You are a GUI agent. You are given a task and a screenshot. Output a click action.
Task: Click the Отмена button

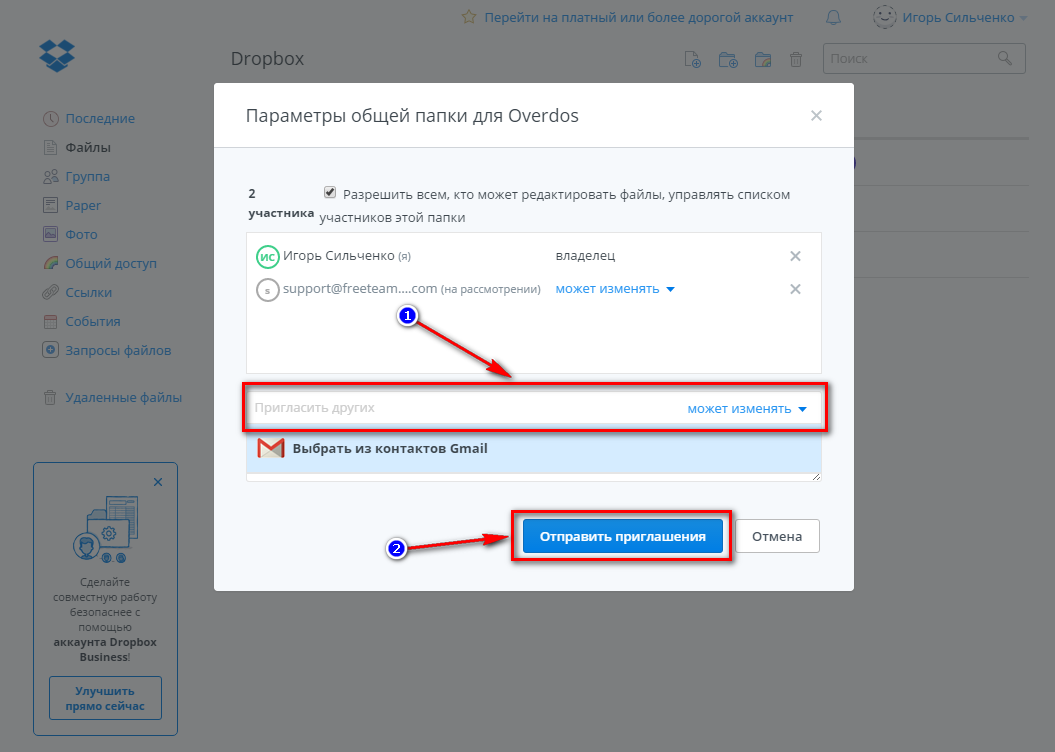point(776,536)
